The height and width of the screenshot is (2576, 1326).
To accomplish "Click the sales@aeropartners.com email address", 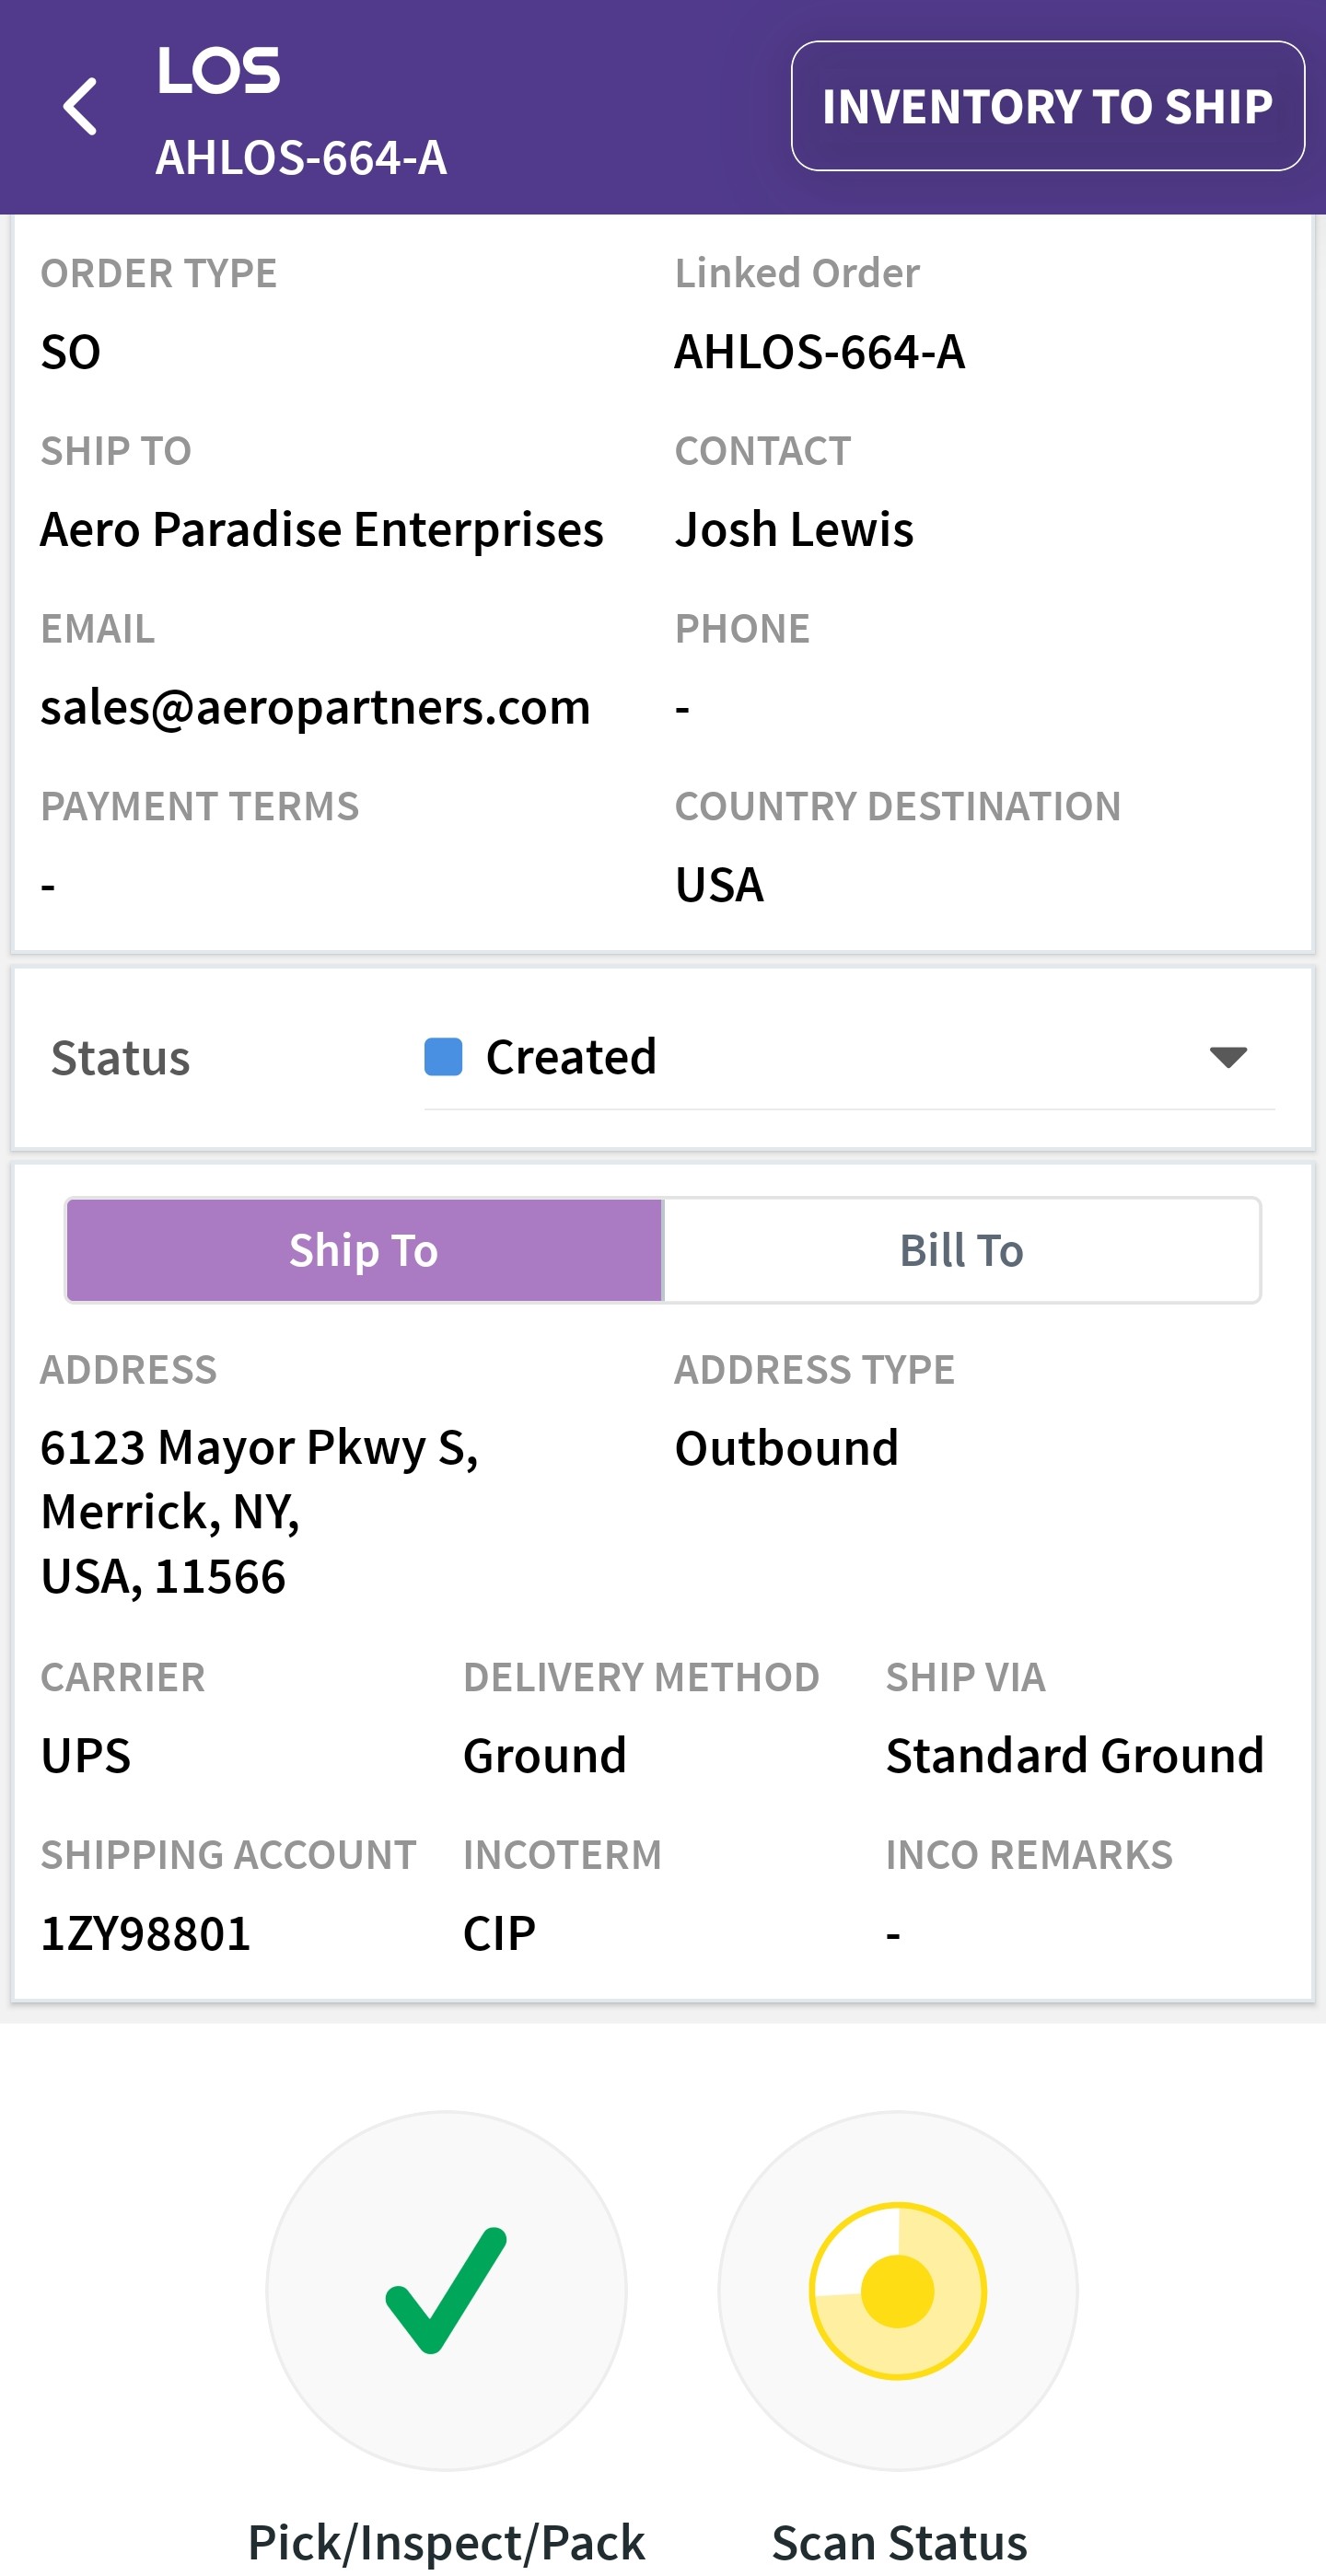I will click(315, 707).
